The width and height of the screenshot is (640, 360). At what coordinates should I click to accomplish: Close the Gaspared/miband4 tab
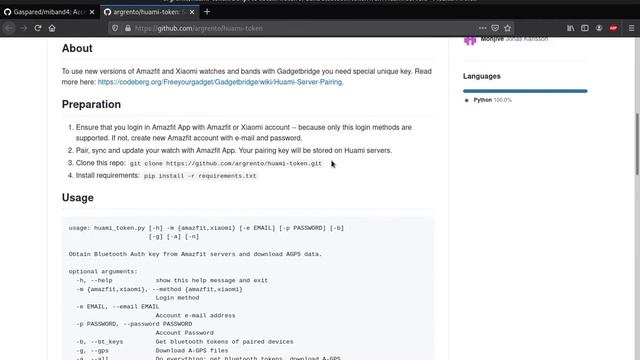pyautogui.click(x=92, y=12)
